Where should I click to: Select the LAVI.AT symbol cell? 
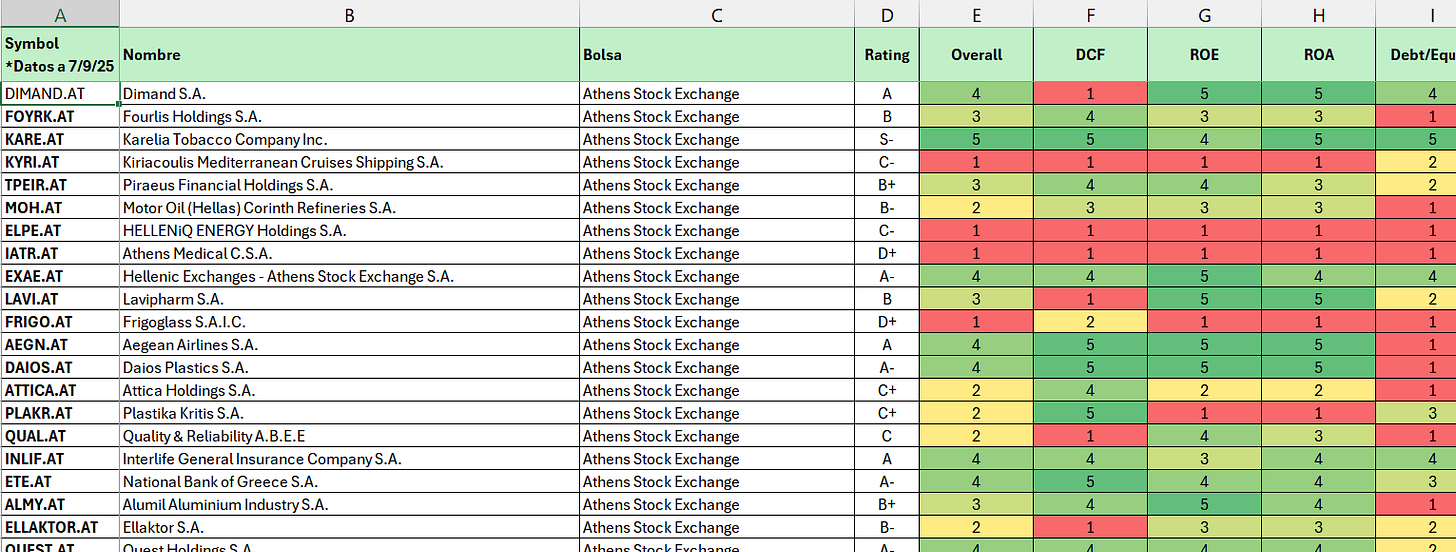[x=60, y=299]
